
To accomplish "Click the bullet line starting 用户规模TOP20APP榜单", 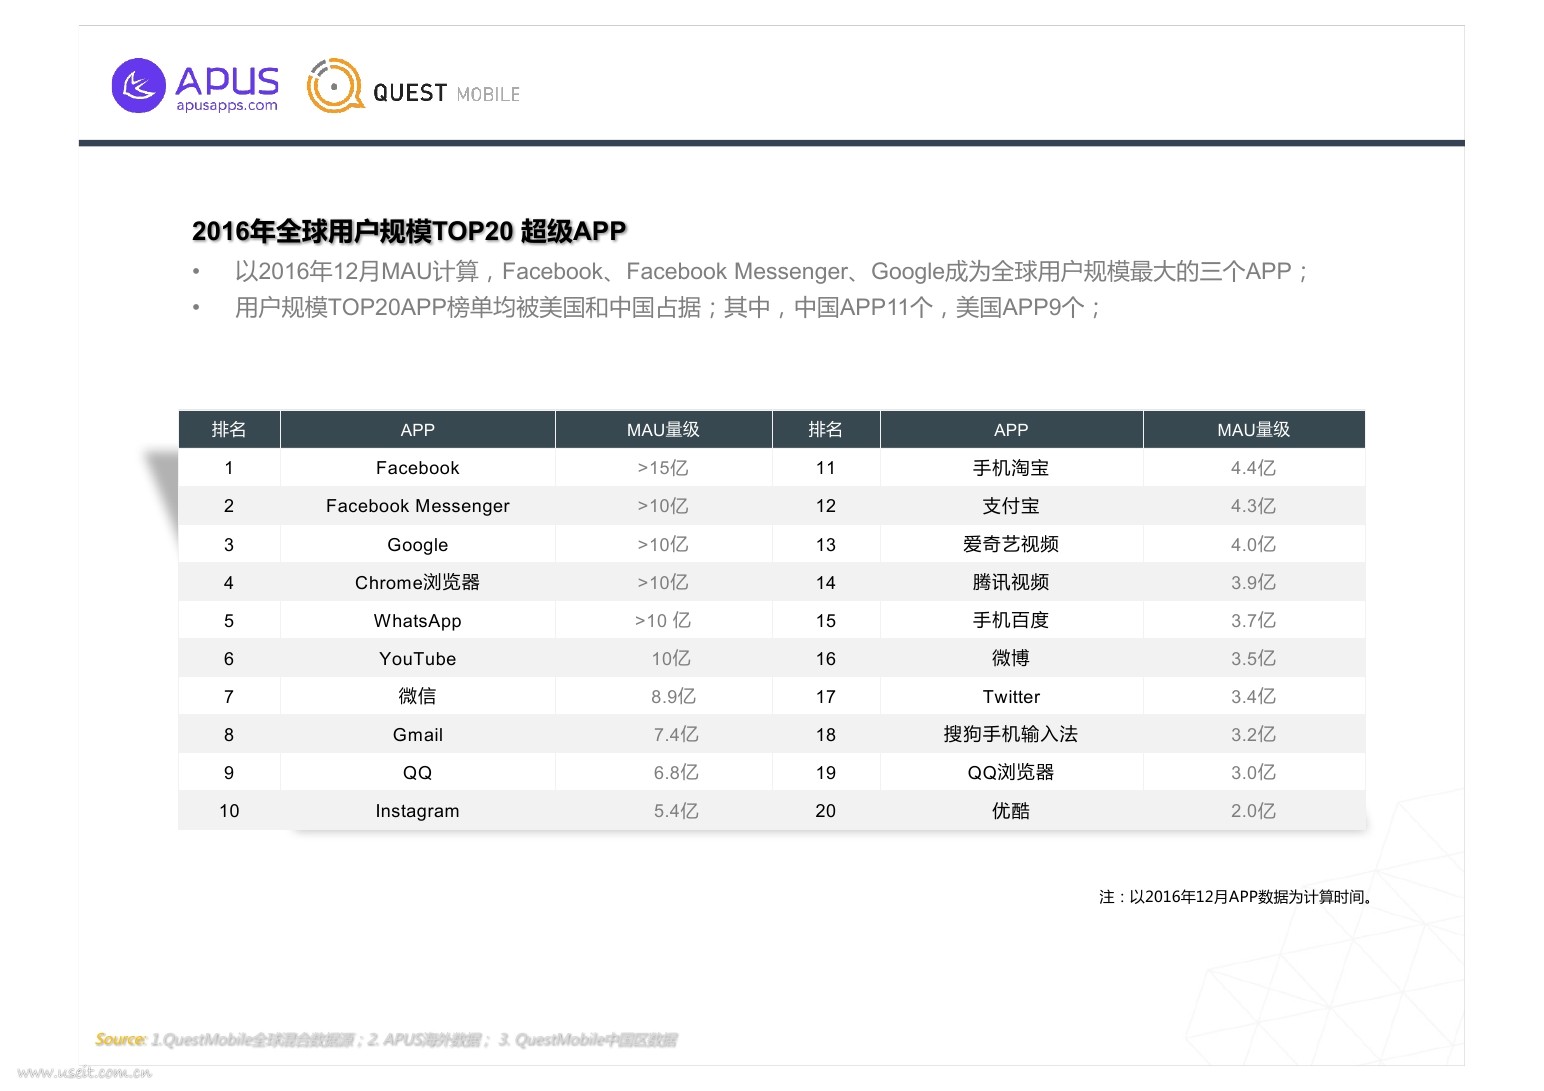I will click(x=668, y=307).
